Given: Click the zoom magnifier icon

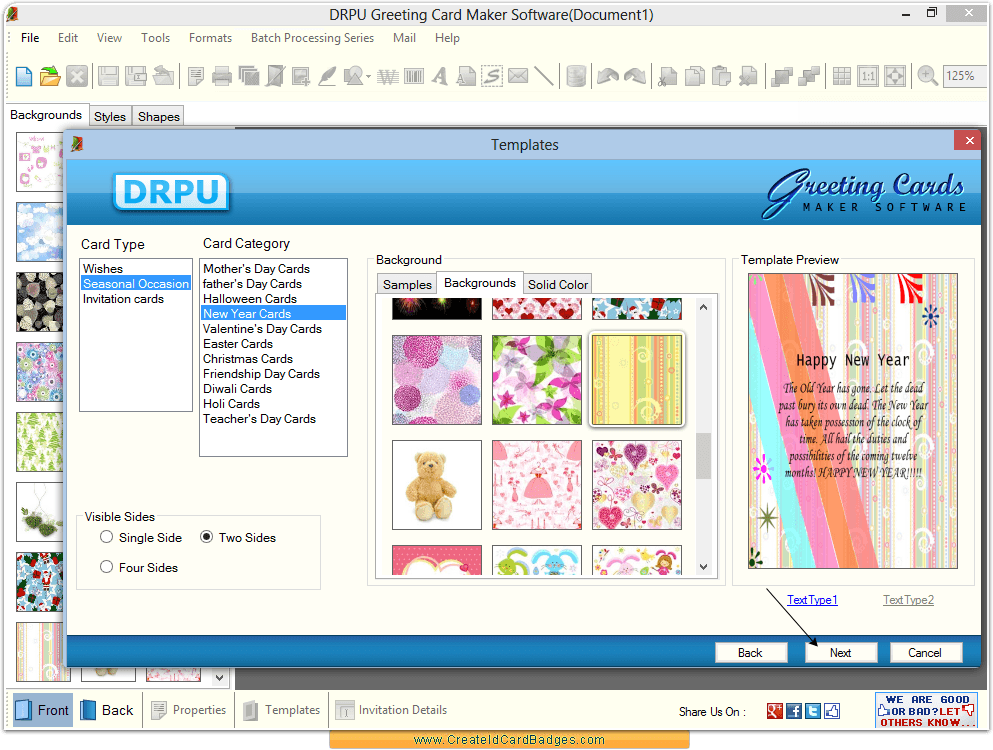Looking at the screenshot, I should pos(928,77).
